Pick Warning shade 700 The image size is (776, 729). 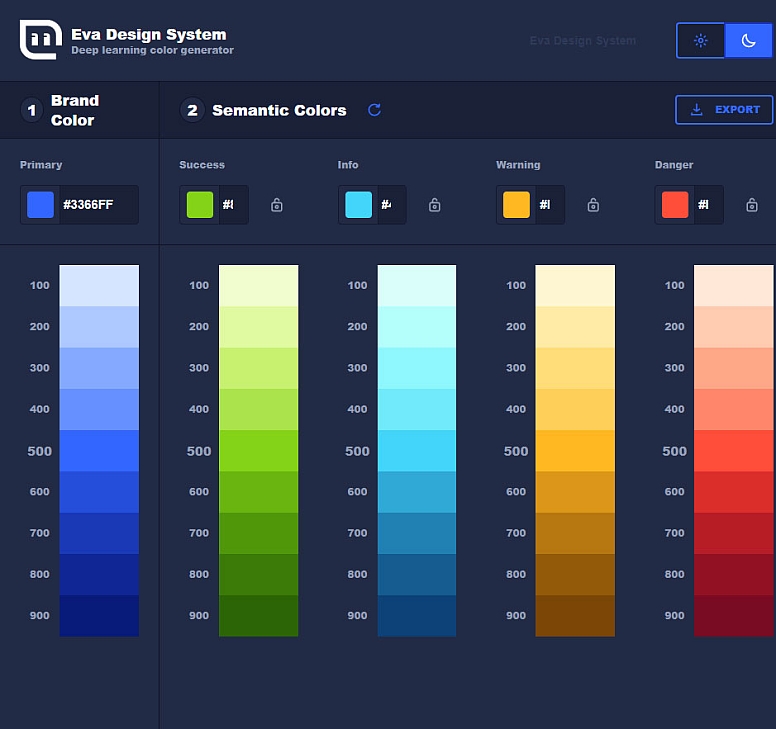(575, 534)
